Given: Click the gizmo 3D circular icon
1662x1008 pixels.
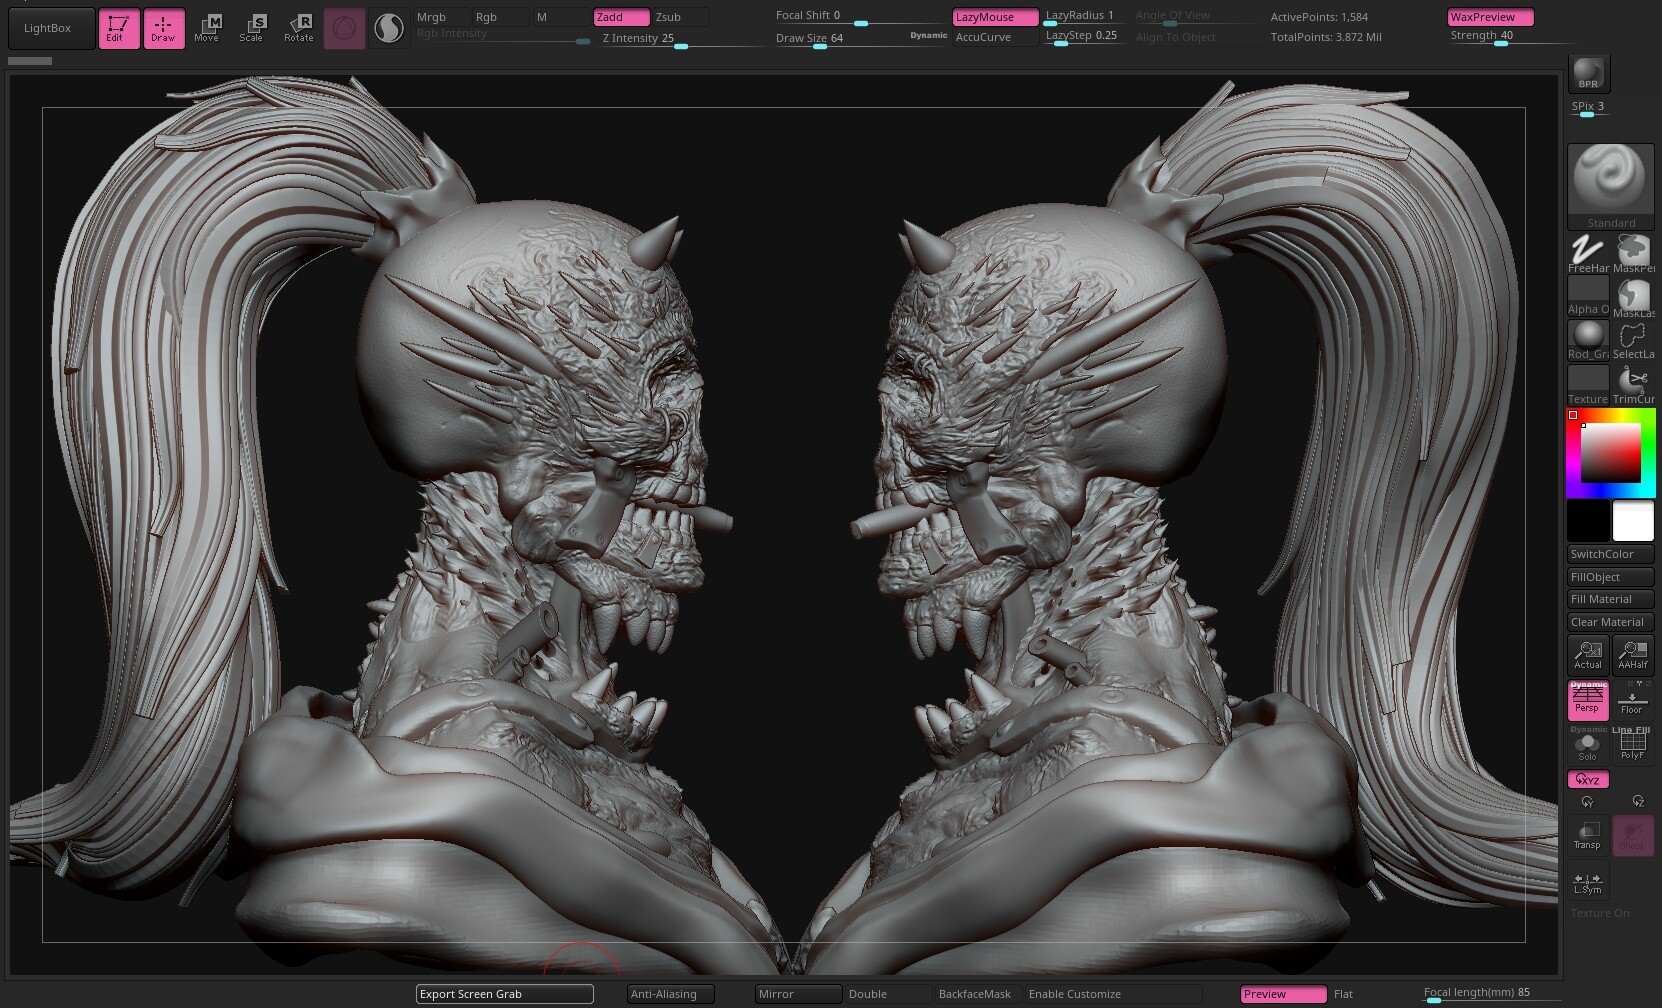Looking at the screenshot, I should pyautogui.click(x=344, y=29).
